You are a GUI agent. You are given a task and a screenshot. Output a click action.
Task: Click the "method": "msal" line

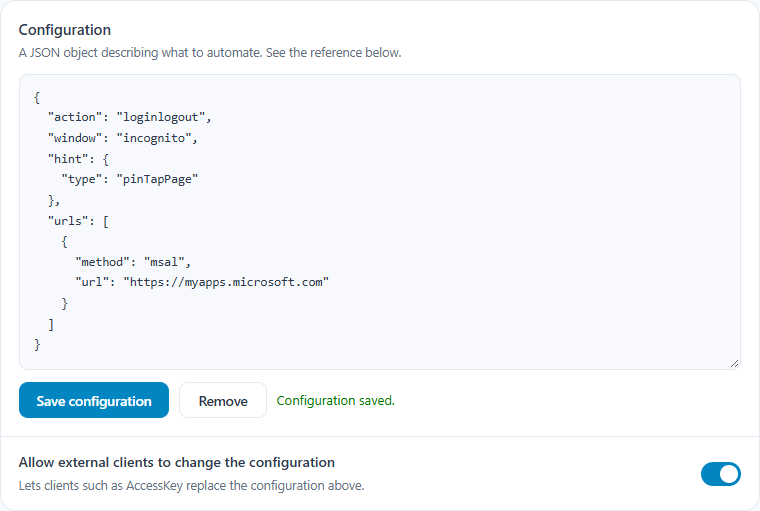(133, 262)
